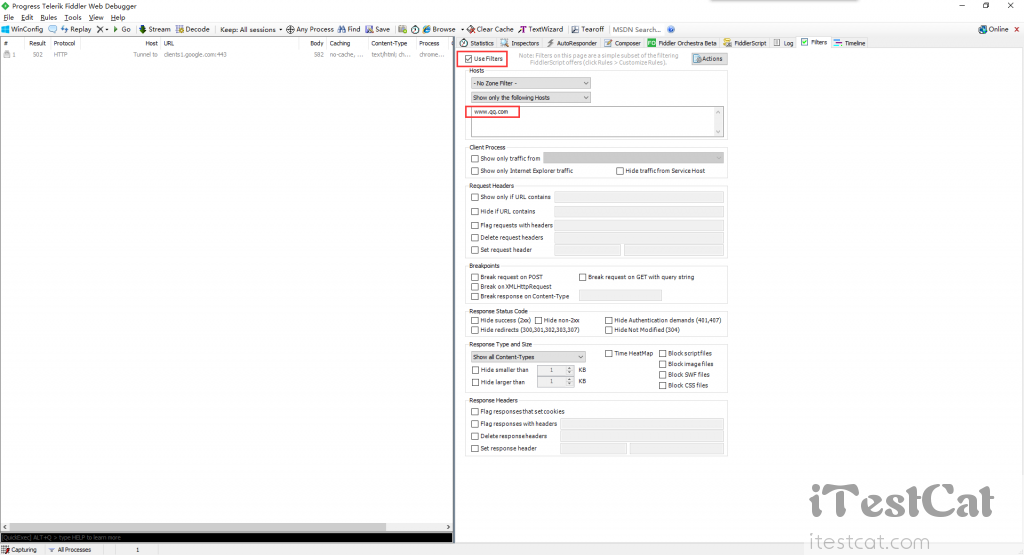Screen dimensions: 1024x555
Task: Open the Statistics tab
Action: click(477, 43)
